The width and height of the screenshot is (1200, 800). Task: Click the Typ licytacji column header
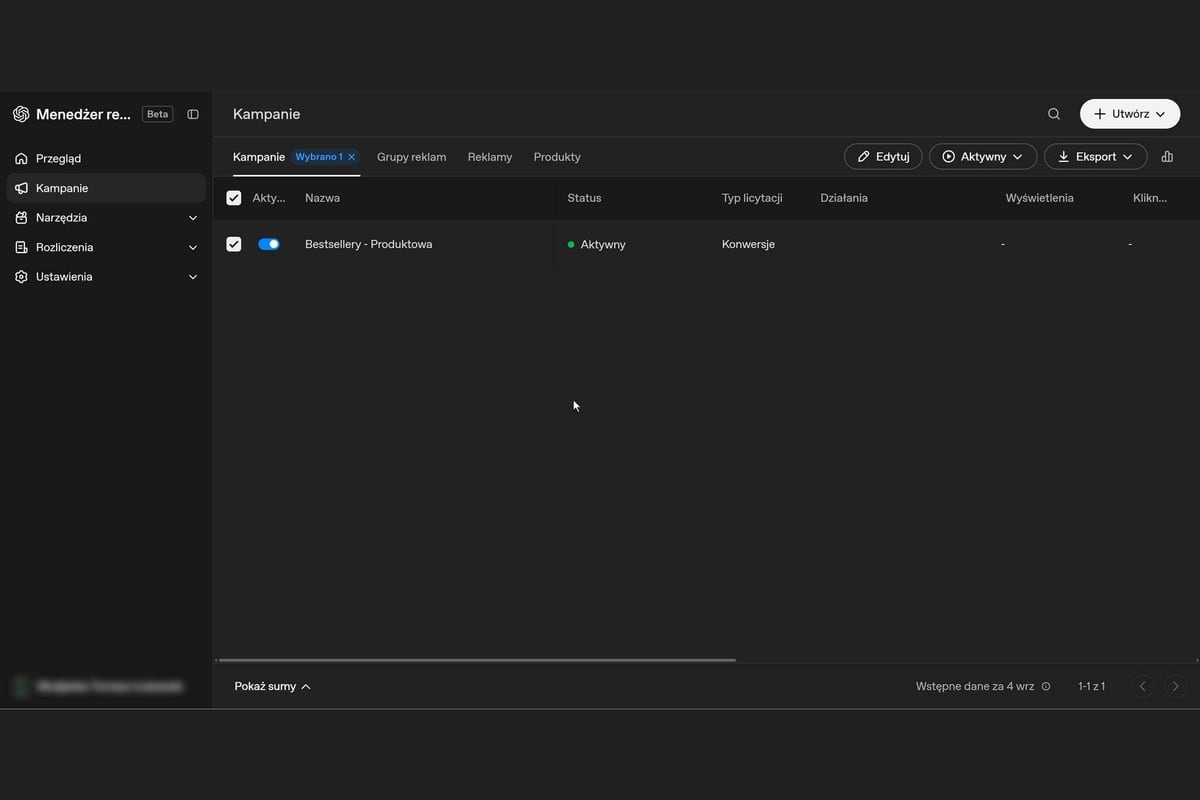point(752,198)
